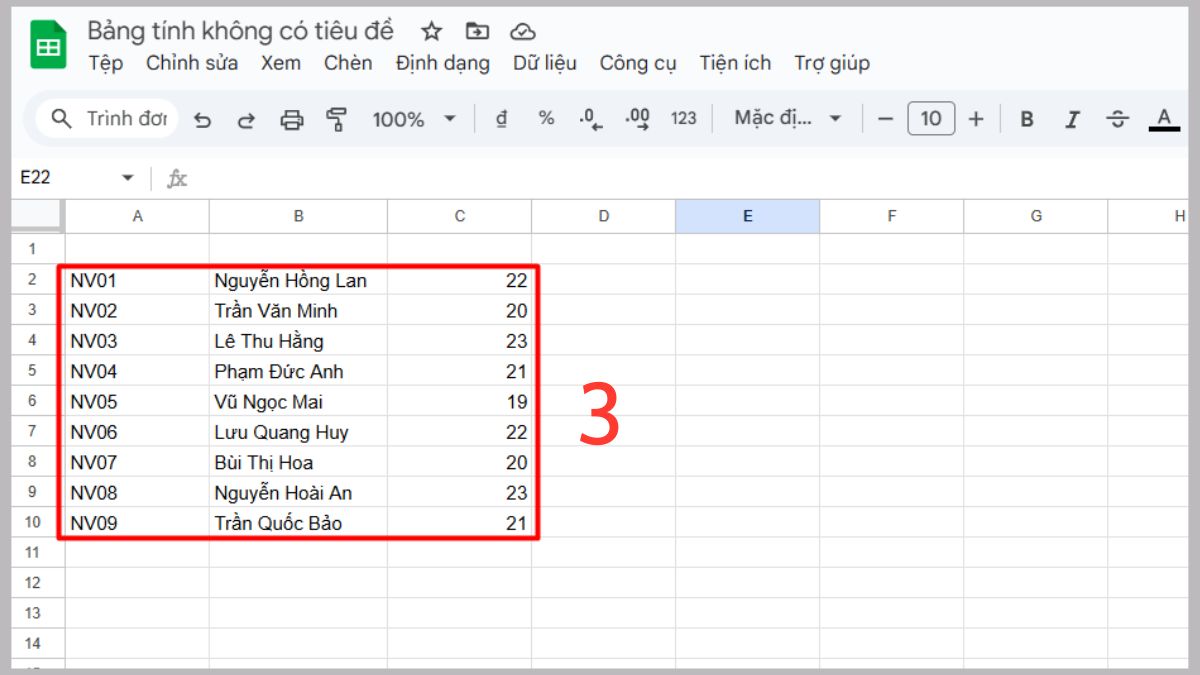
Task: Select the paint format tool
Action: 335,117
